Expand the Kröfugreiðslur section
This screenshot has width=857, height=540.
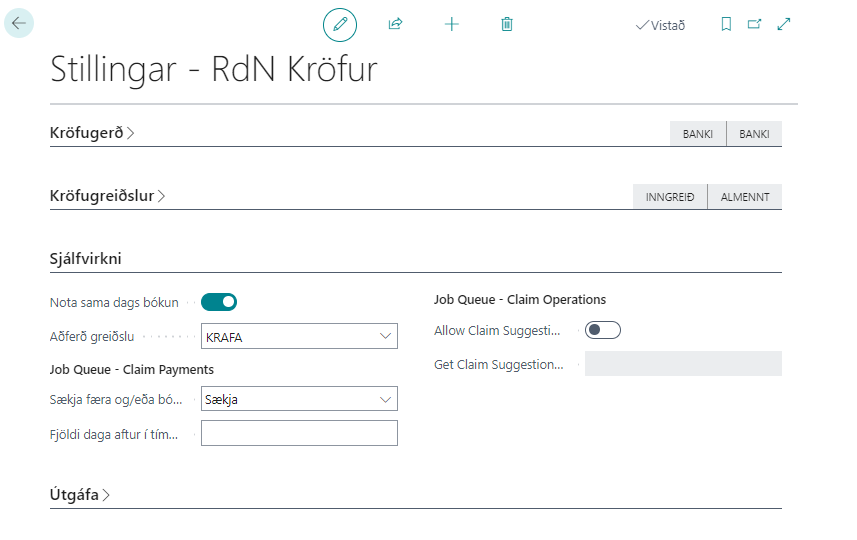click(x=107, y=196)
